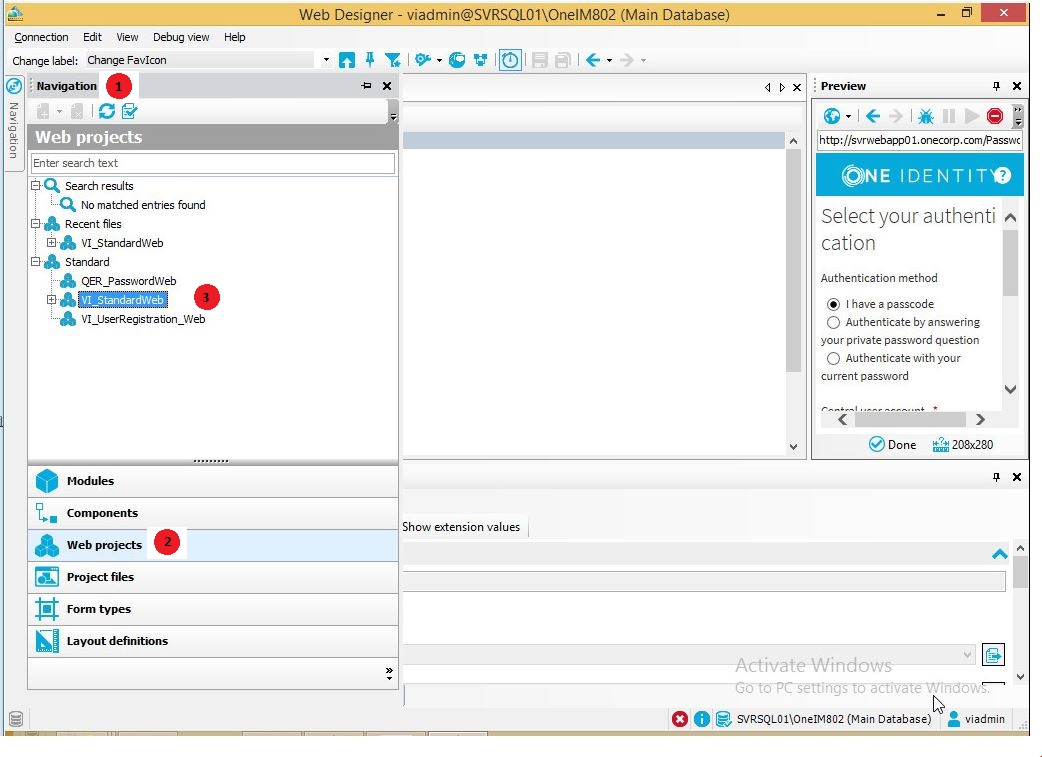Viewport: 1042px width, 757px height.
Task: Open dropdown arrow beside Preview globe icon
Action: [x=848, y=117]
